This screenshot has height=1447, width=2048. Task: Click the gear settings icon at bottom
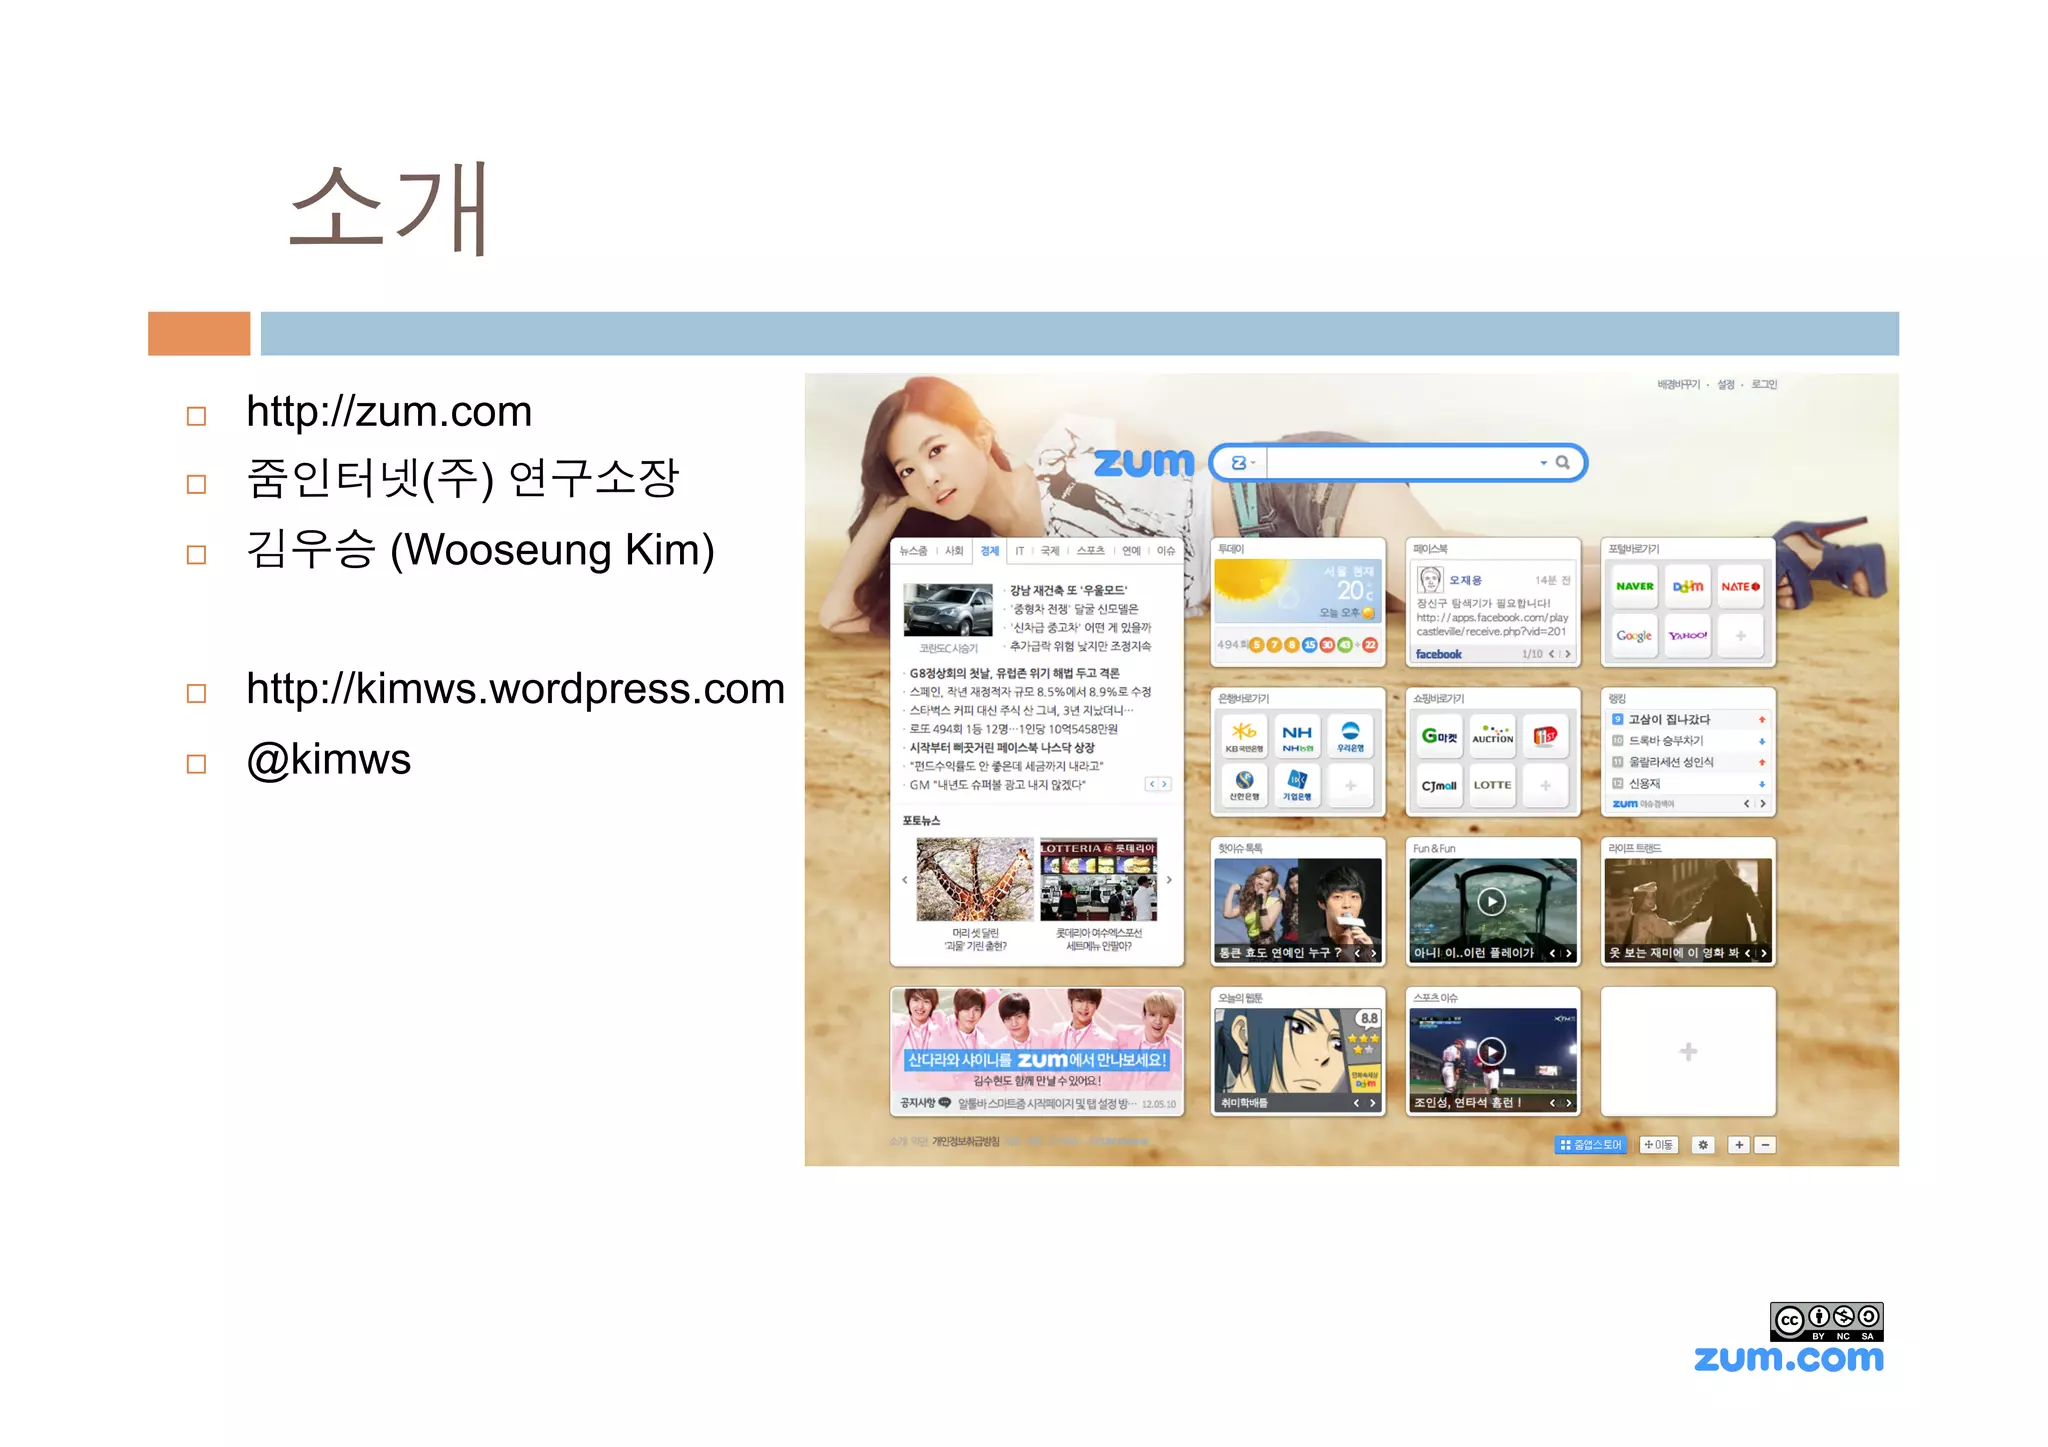[x=1703, y=1145]
